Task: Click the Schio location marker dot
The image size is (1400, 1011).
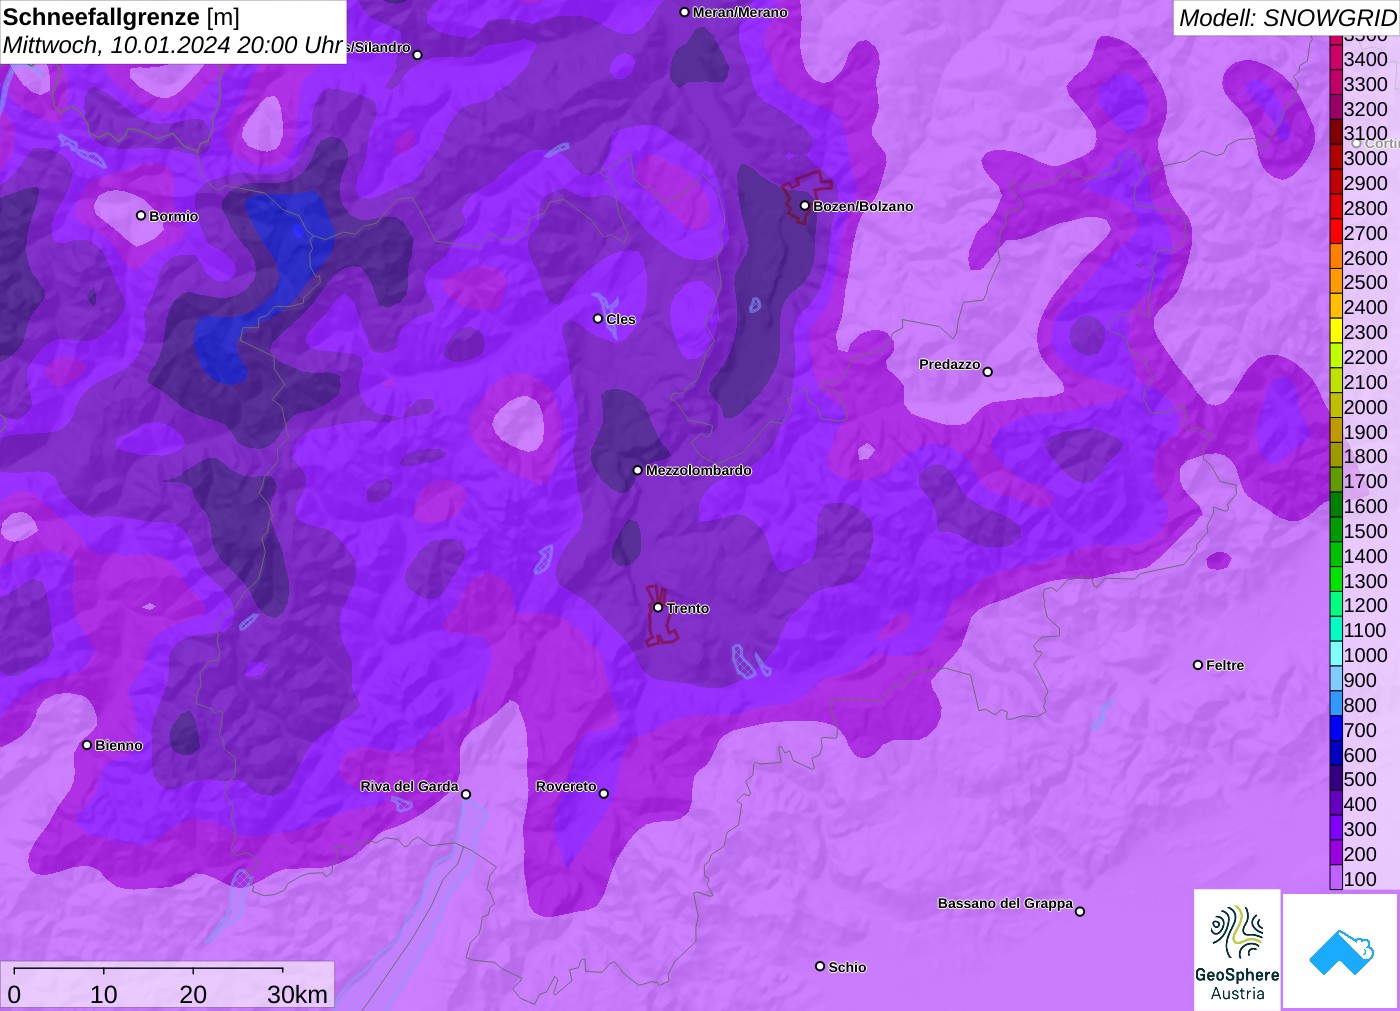Action: click(820, 966)
